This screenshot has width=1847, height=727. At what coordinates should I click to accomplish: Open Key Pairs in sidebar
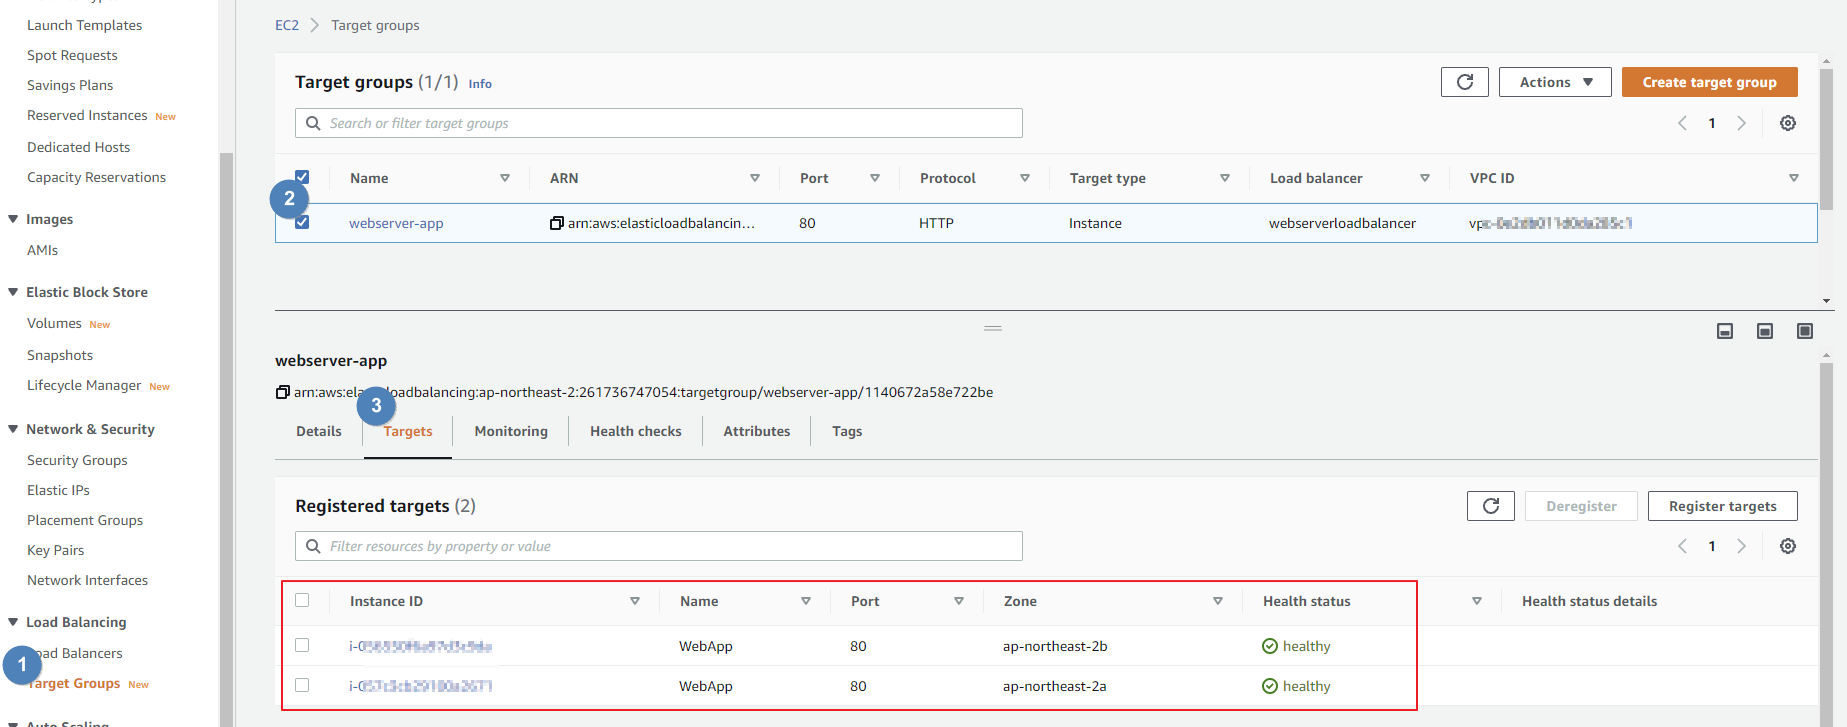[x=55, y=550]
